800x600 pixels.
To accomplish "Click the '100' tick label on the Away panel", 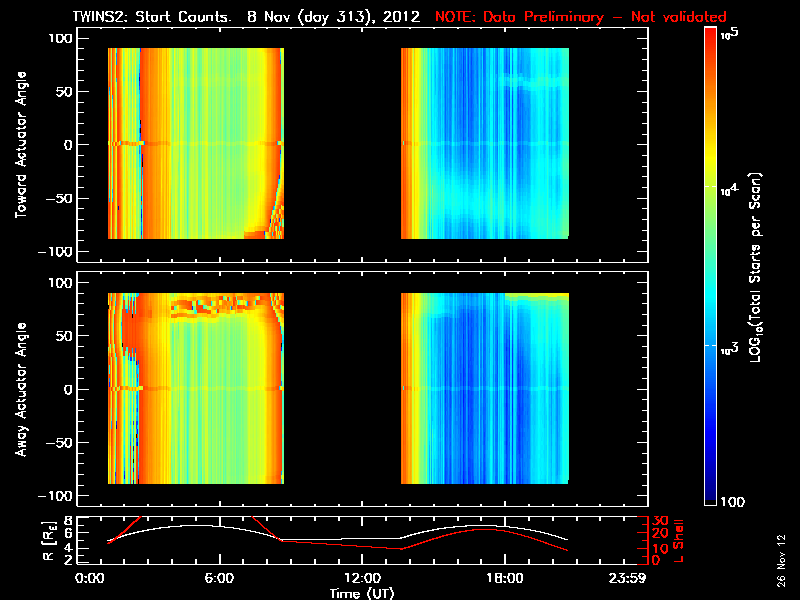I will tap(61, 283).
